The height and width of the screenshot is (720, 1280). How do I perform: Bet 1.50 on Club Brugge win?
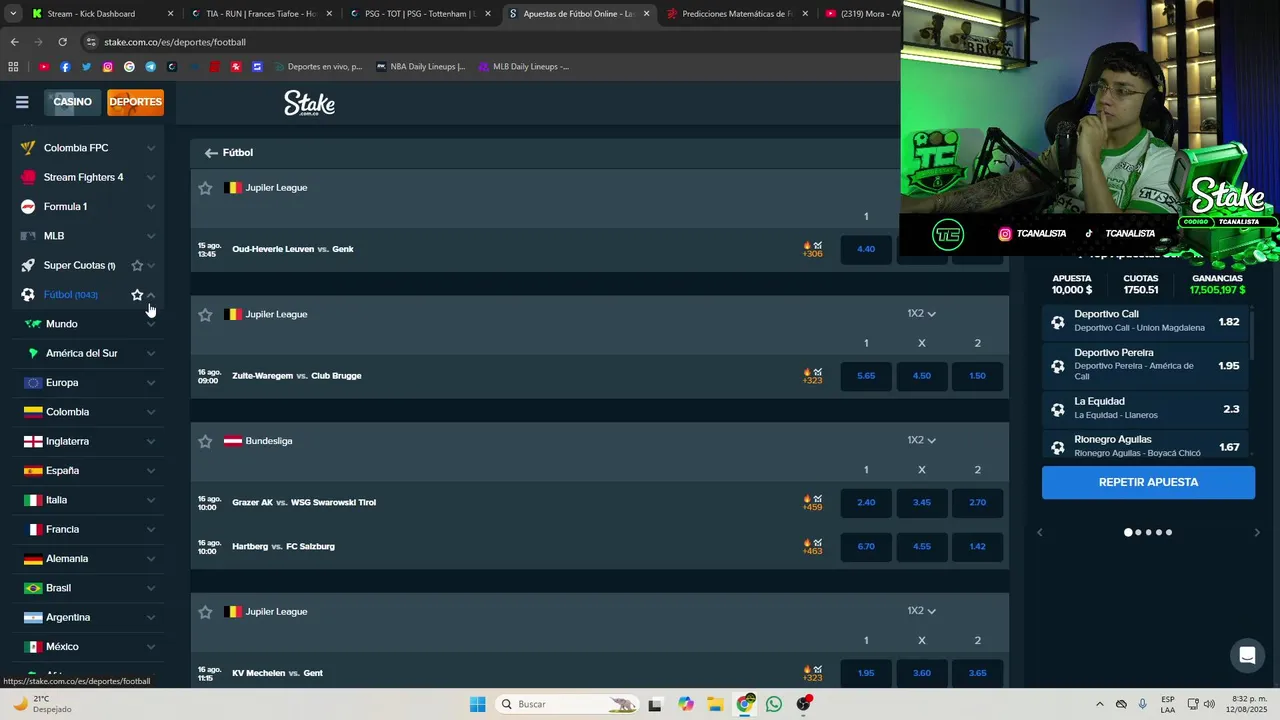click(x=977, y=376)
